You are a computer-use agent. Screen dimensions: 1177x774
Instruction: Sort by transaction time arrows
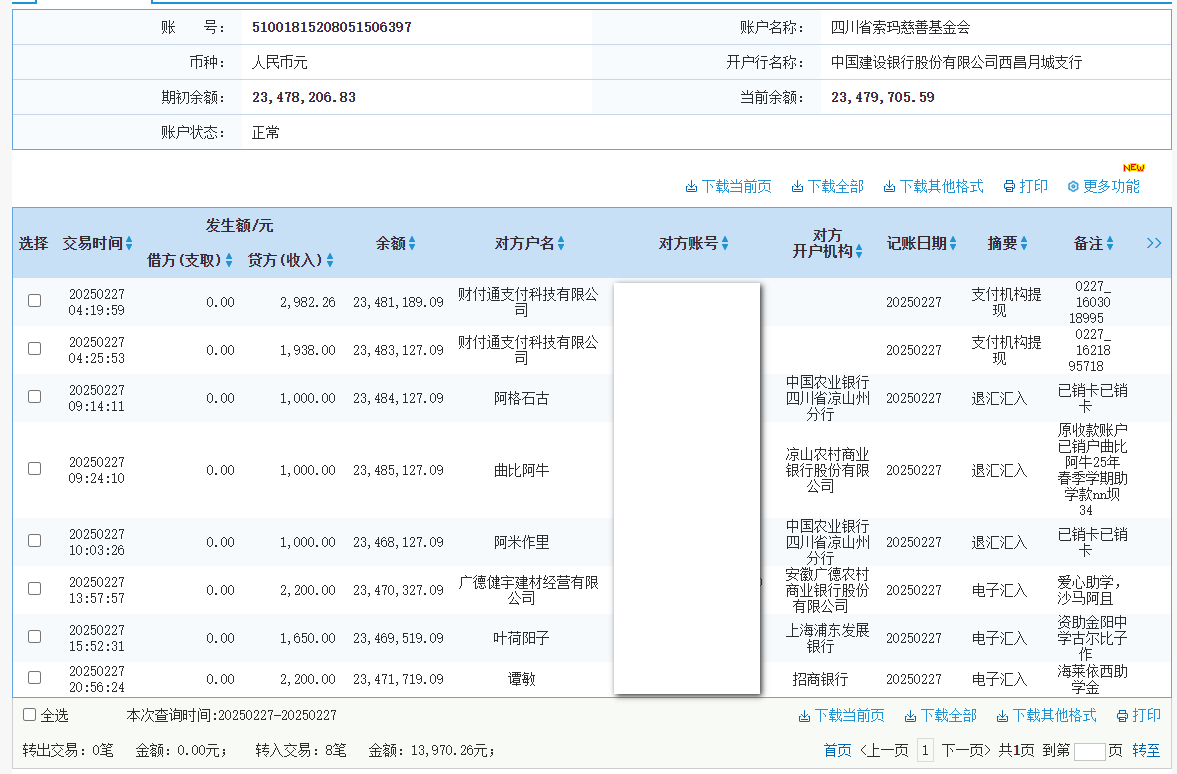point(129,243)
